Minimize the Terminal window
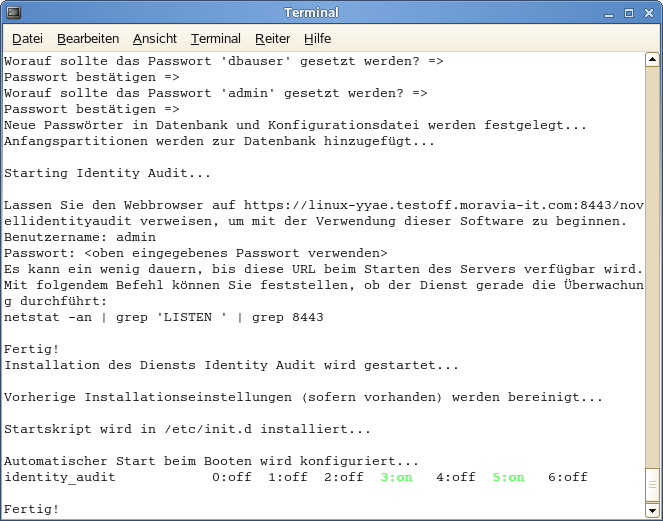Viewport: 663px width, 521px height. click(x=609, y=13)
